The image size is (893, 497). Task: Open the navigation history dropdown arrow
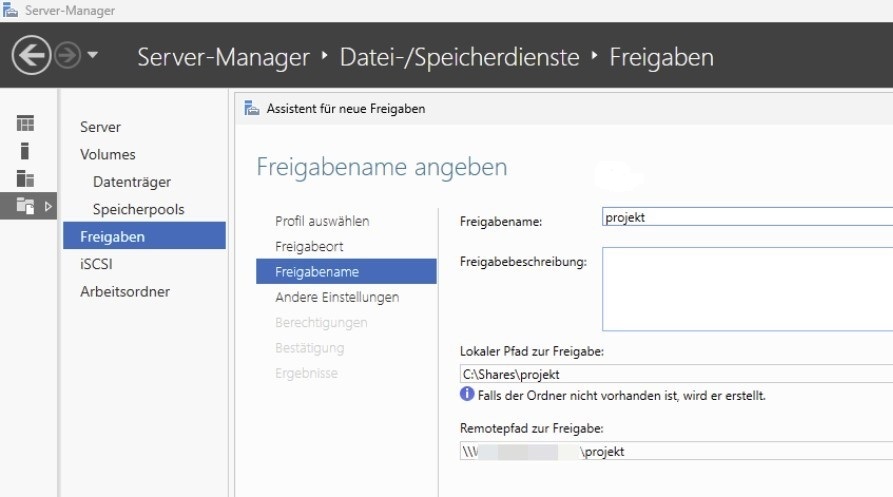[x=92, y=55]
